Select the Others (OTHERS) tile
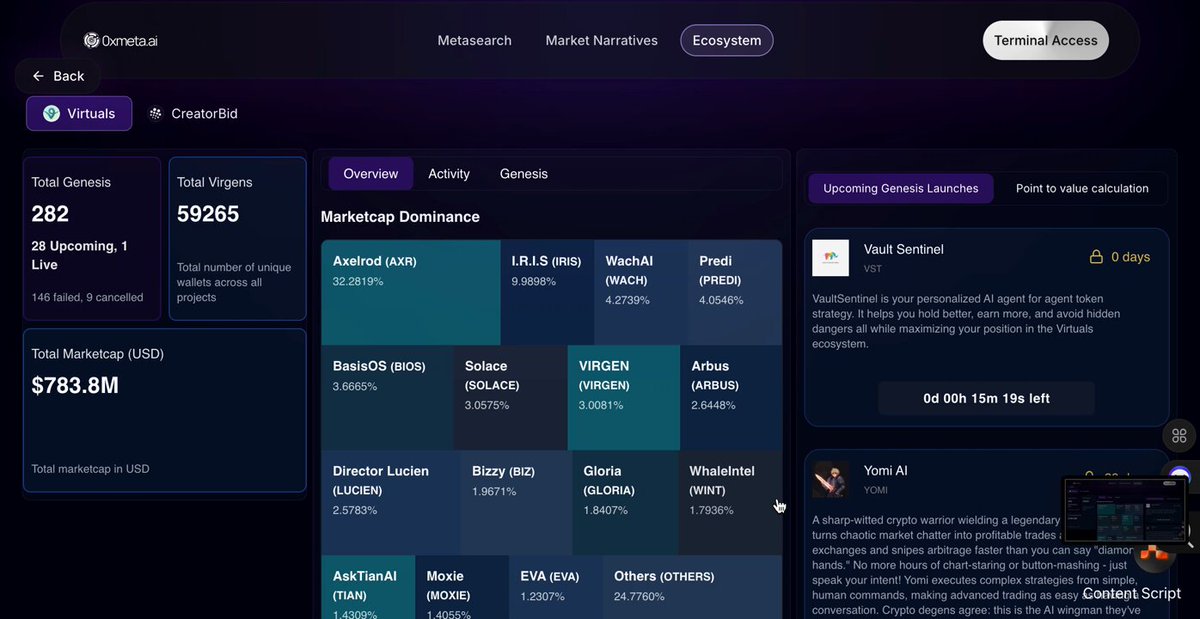Viewport: 1200px width, 619px height. tap(692, 587)
